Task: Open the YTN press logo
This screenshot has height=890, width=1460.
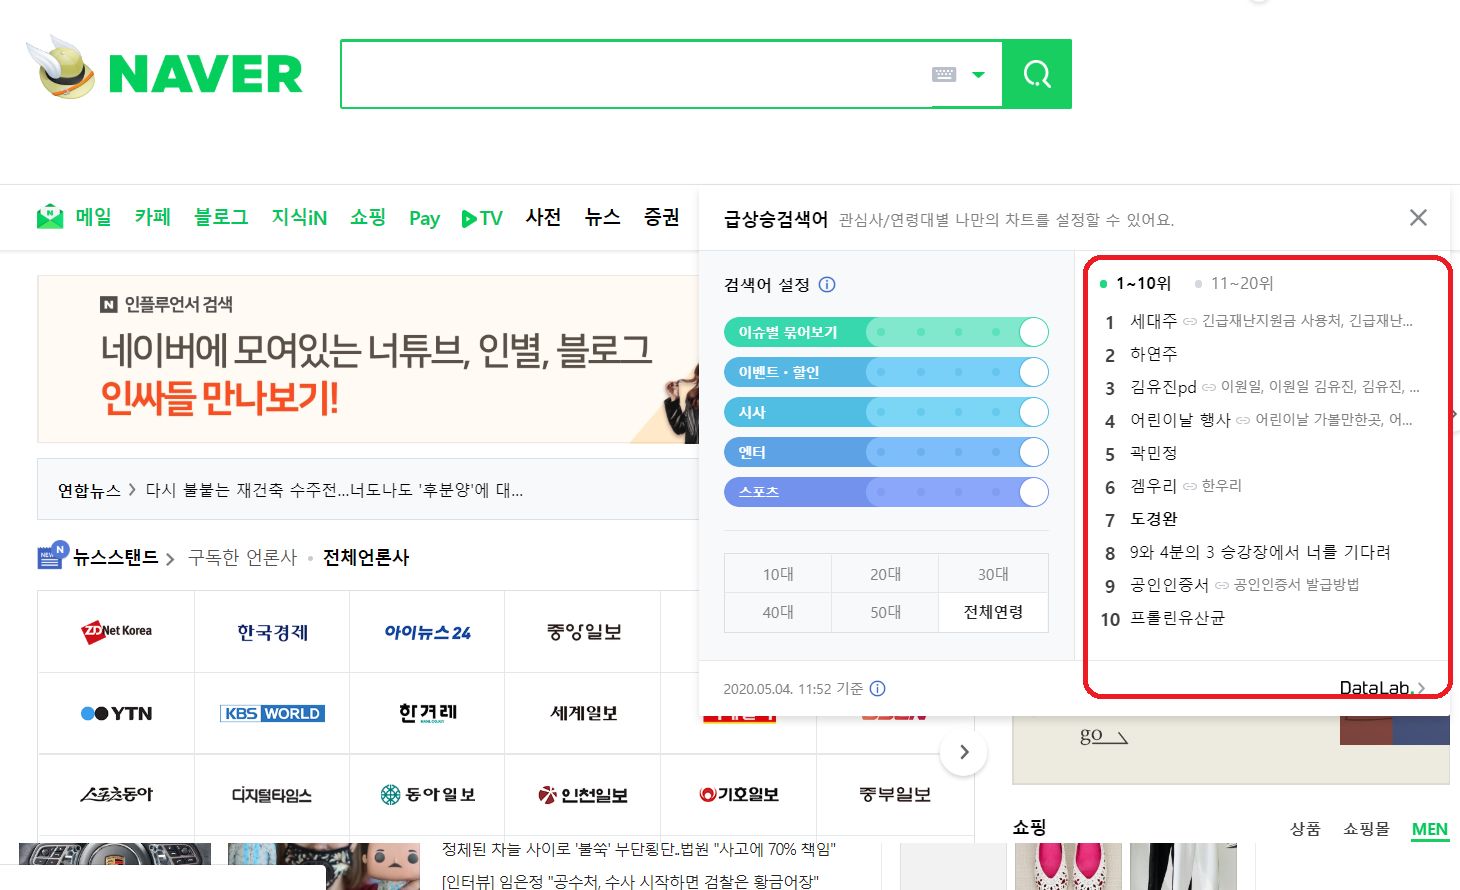Action: [116, 713]
